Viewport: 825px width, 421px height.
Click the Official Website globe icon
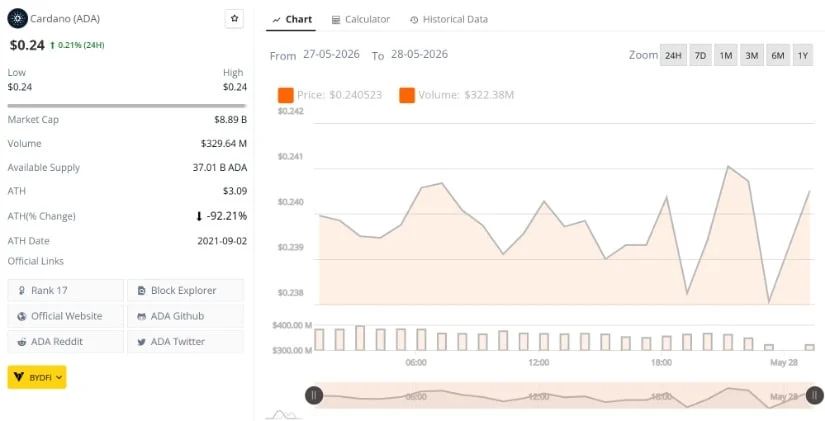pos(22,316)
